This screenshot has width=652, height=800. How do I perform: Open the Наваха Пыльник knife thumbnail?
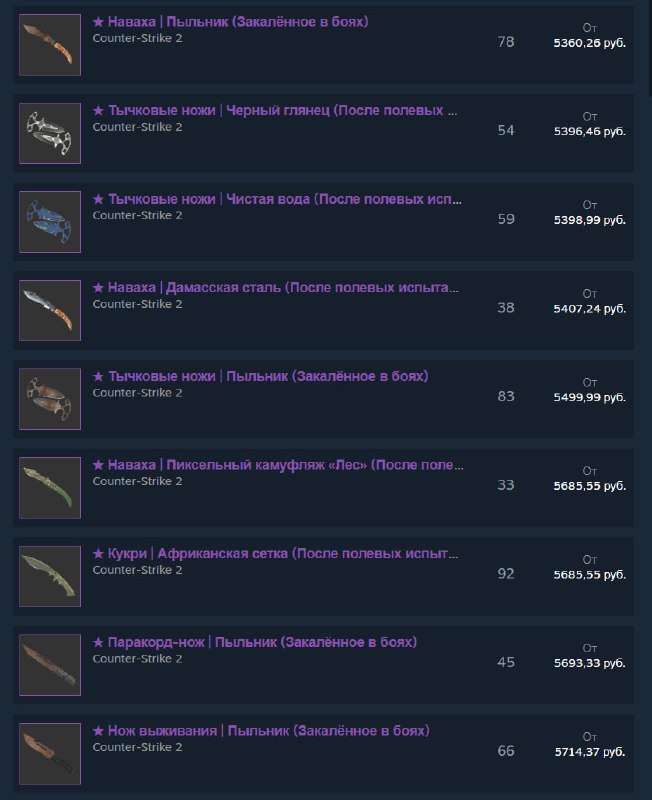coord(50,45)
